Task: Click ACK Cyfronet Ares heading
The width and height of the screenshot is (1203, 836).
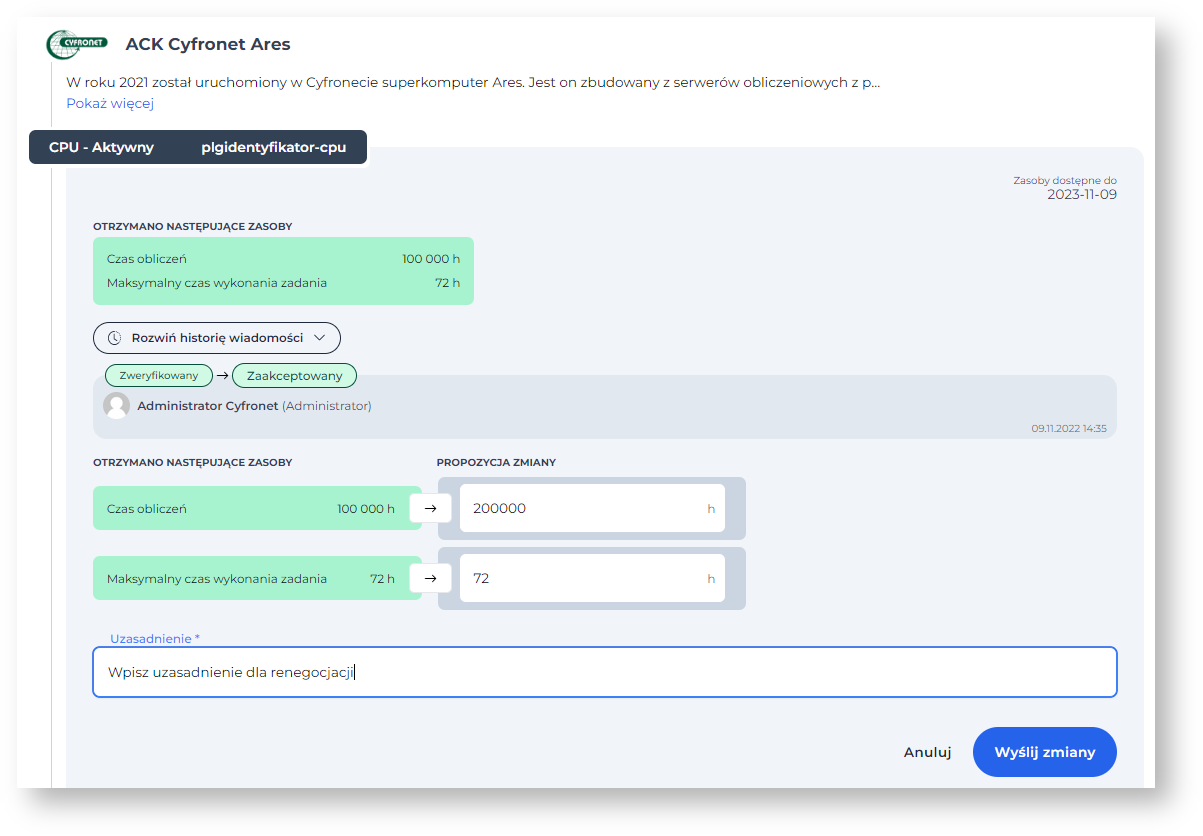Action: click(x=208, y=45)
